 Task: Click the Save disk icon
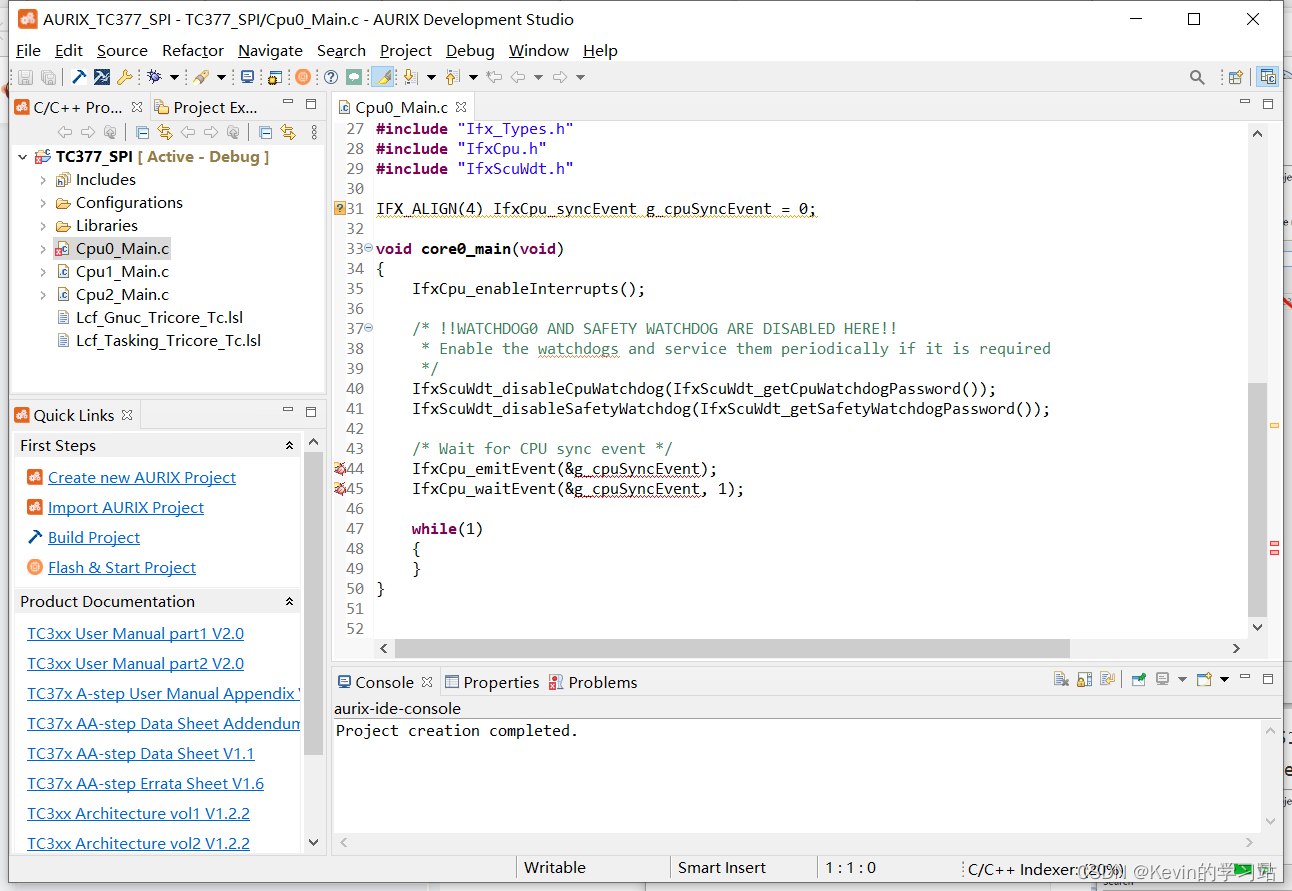(25, 77)
